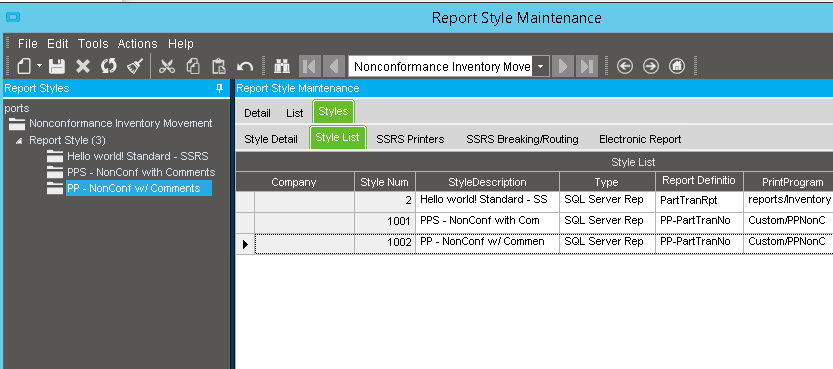833x369 pixels.
Task: Collapse the Report Style (3) tree node
Action: [x=19, y=141]
